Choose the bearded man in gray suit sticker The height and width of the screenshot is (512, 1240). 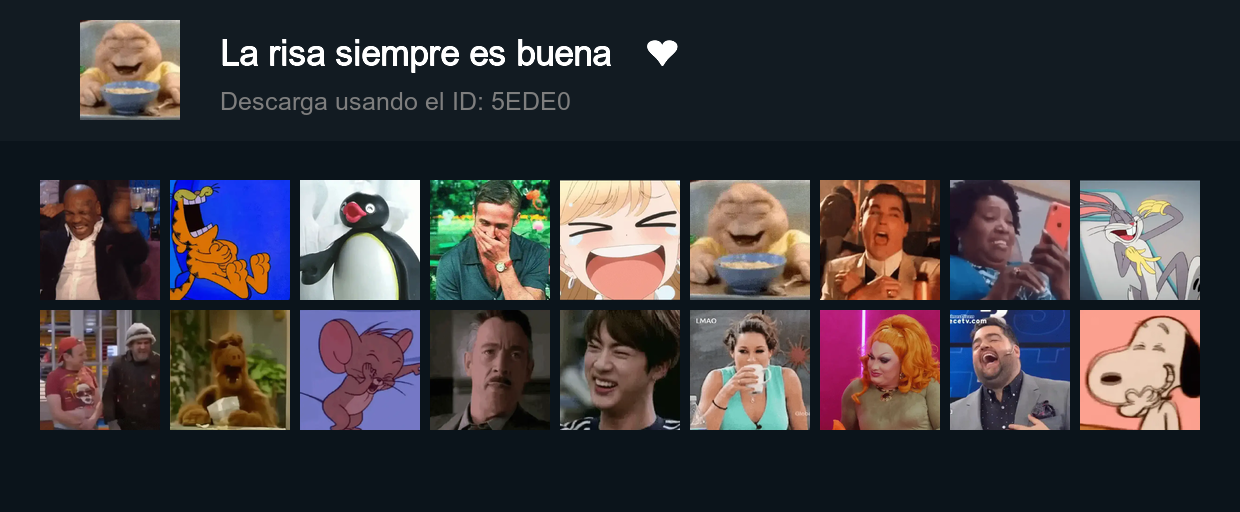1010,370
